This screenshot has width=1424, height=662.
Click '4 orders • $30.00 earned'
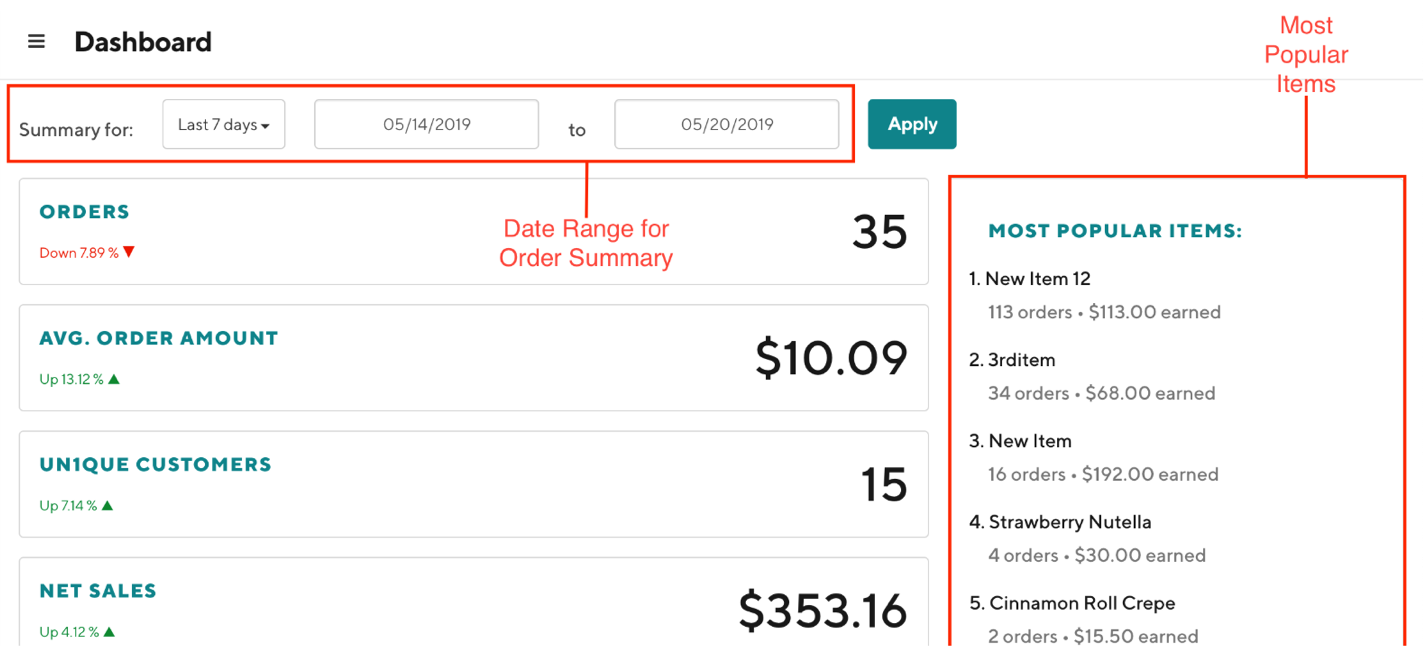click(1097, 555)
